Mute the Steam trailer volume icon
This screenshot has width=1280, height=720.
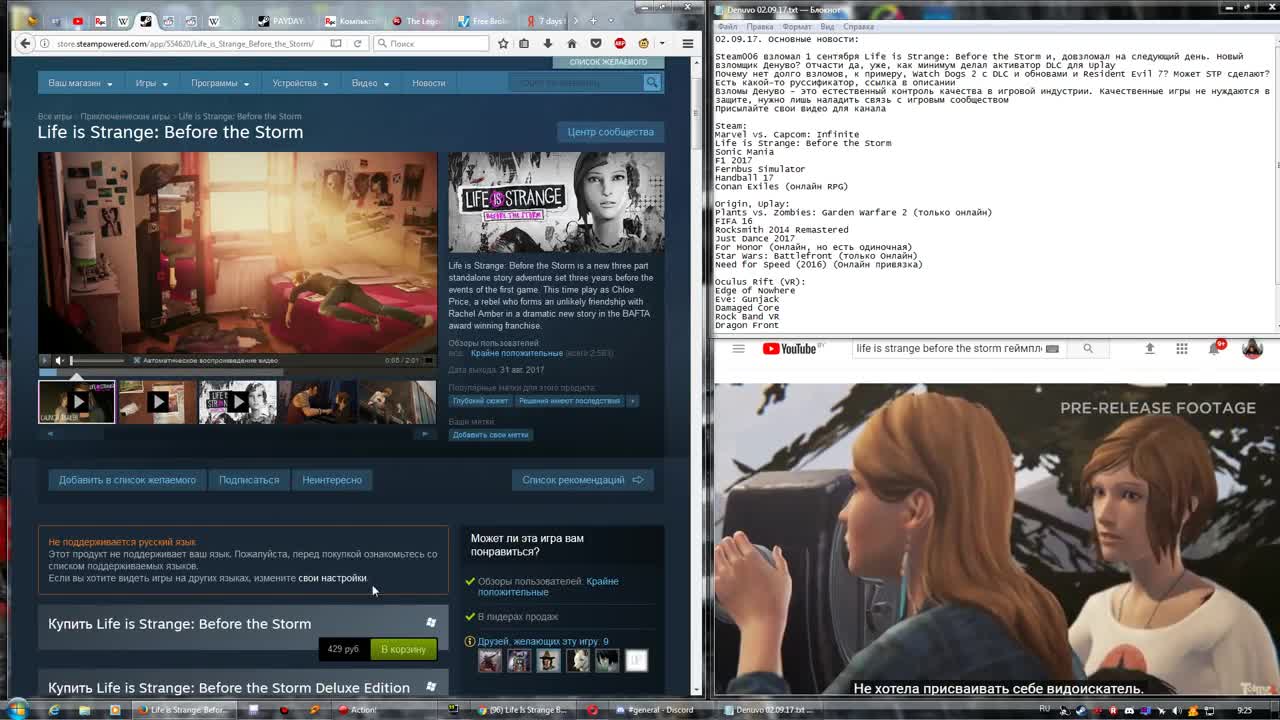[59, 360]
